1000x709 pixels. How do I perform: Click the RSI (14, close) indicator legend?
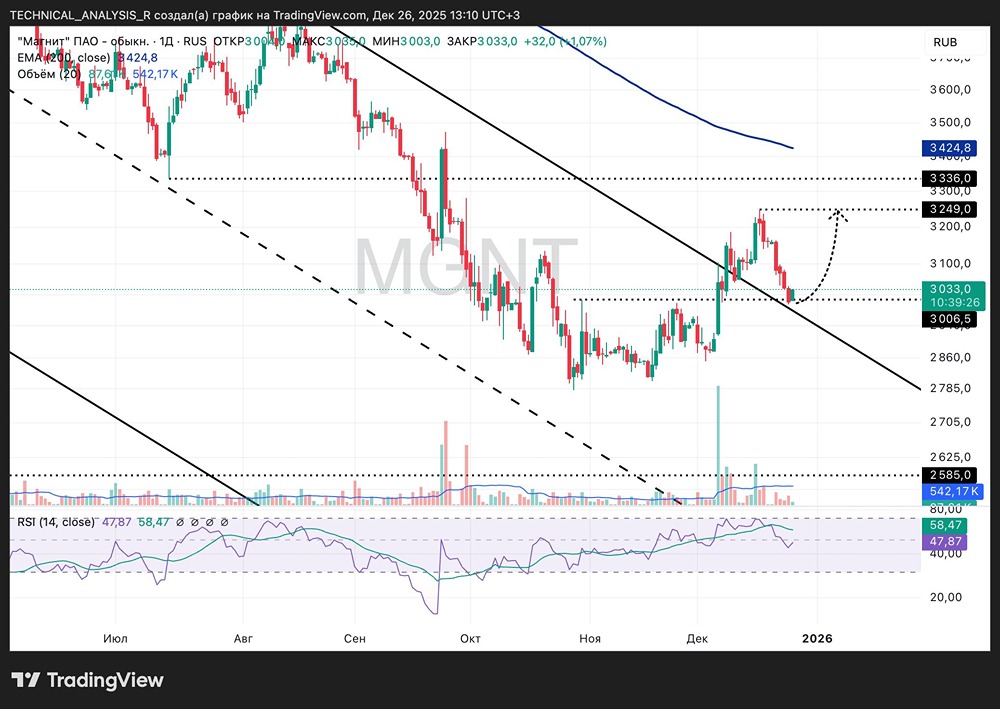(55, 522)
